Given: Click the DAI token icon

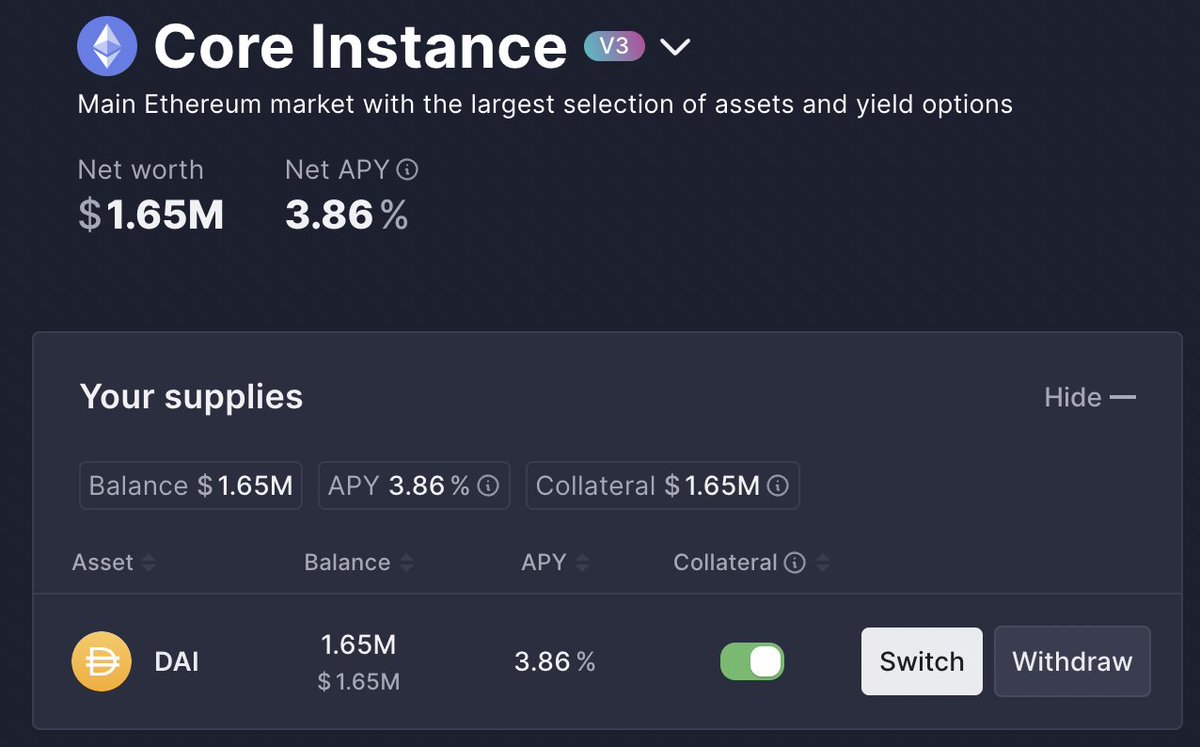Looking at the screenshot, I should click(101, 661).
